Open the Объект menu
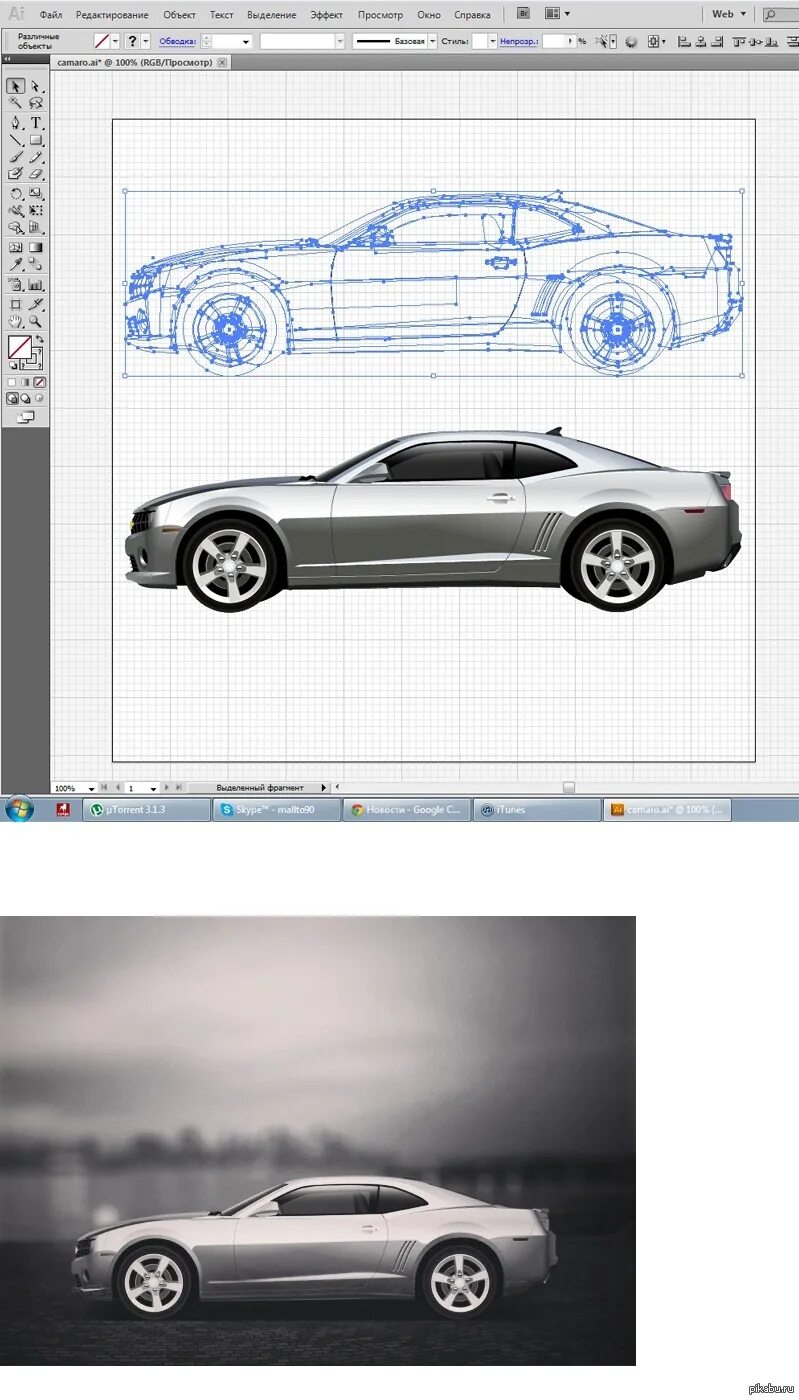799x1400 pixels. pos(180,15)
